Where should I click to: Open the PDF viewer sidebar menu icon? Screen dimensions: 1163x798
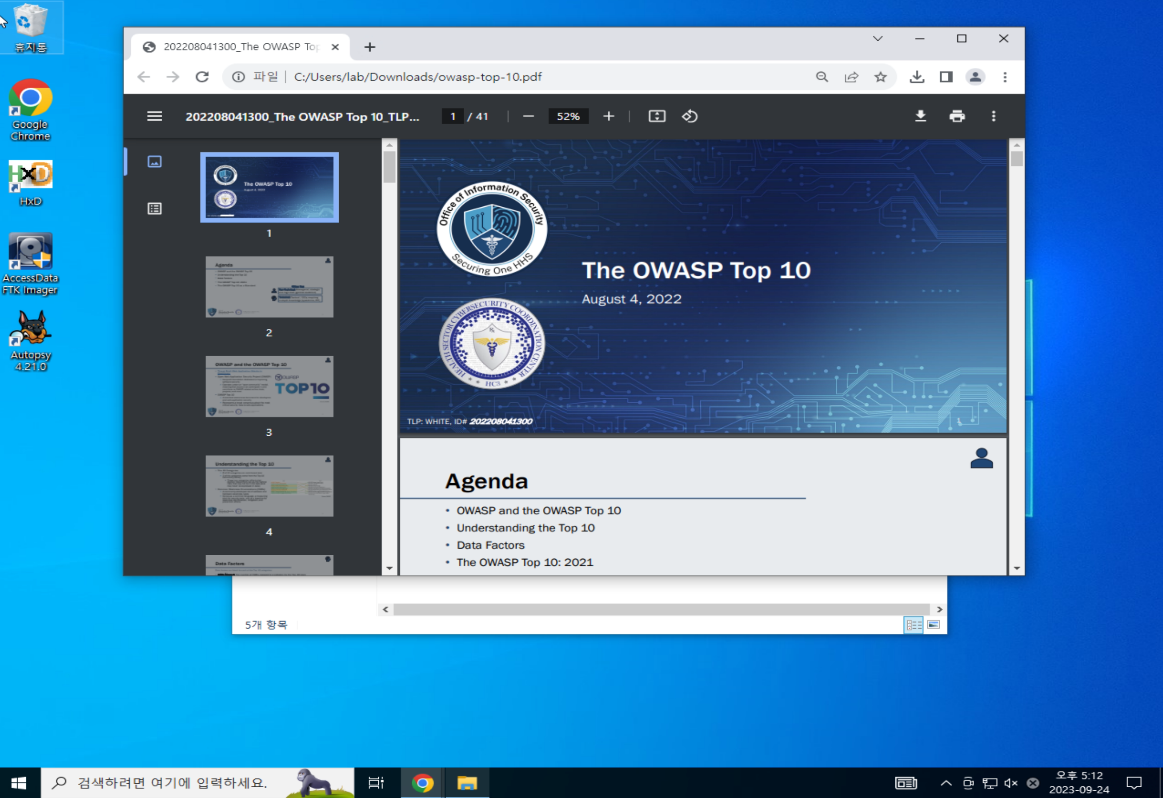click(x=154, y=116)
